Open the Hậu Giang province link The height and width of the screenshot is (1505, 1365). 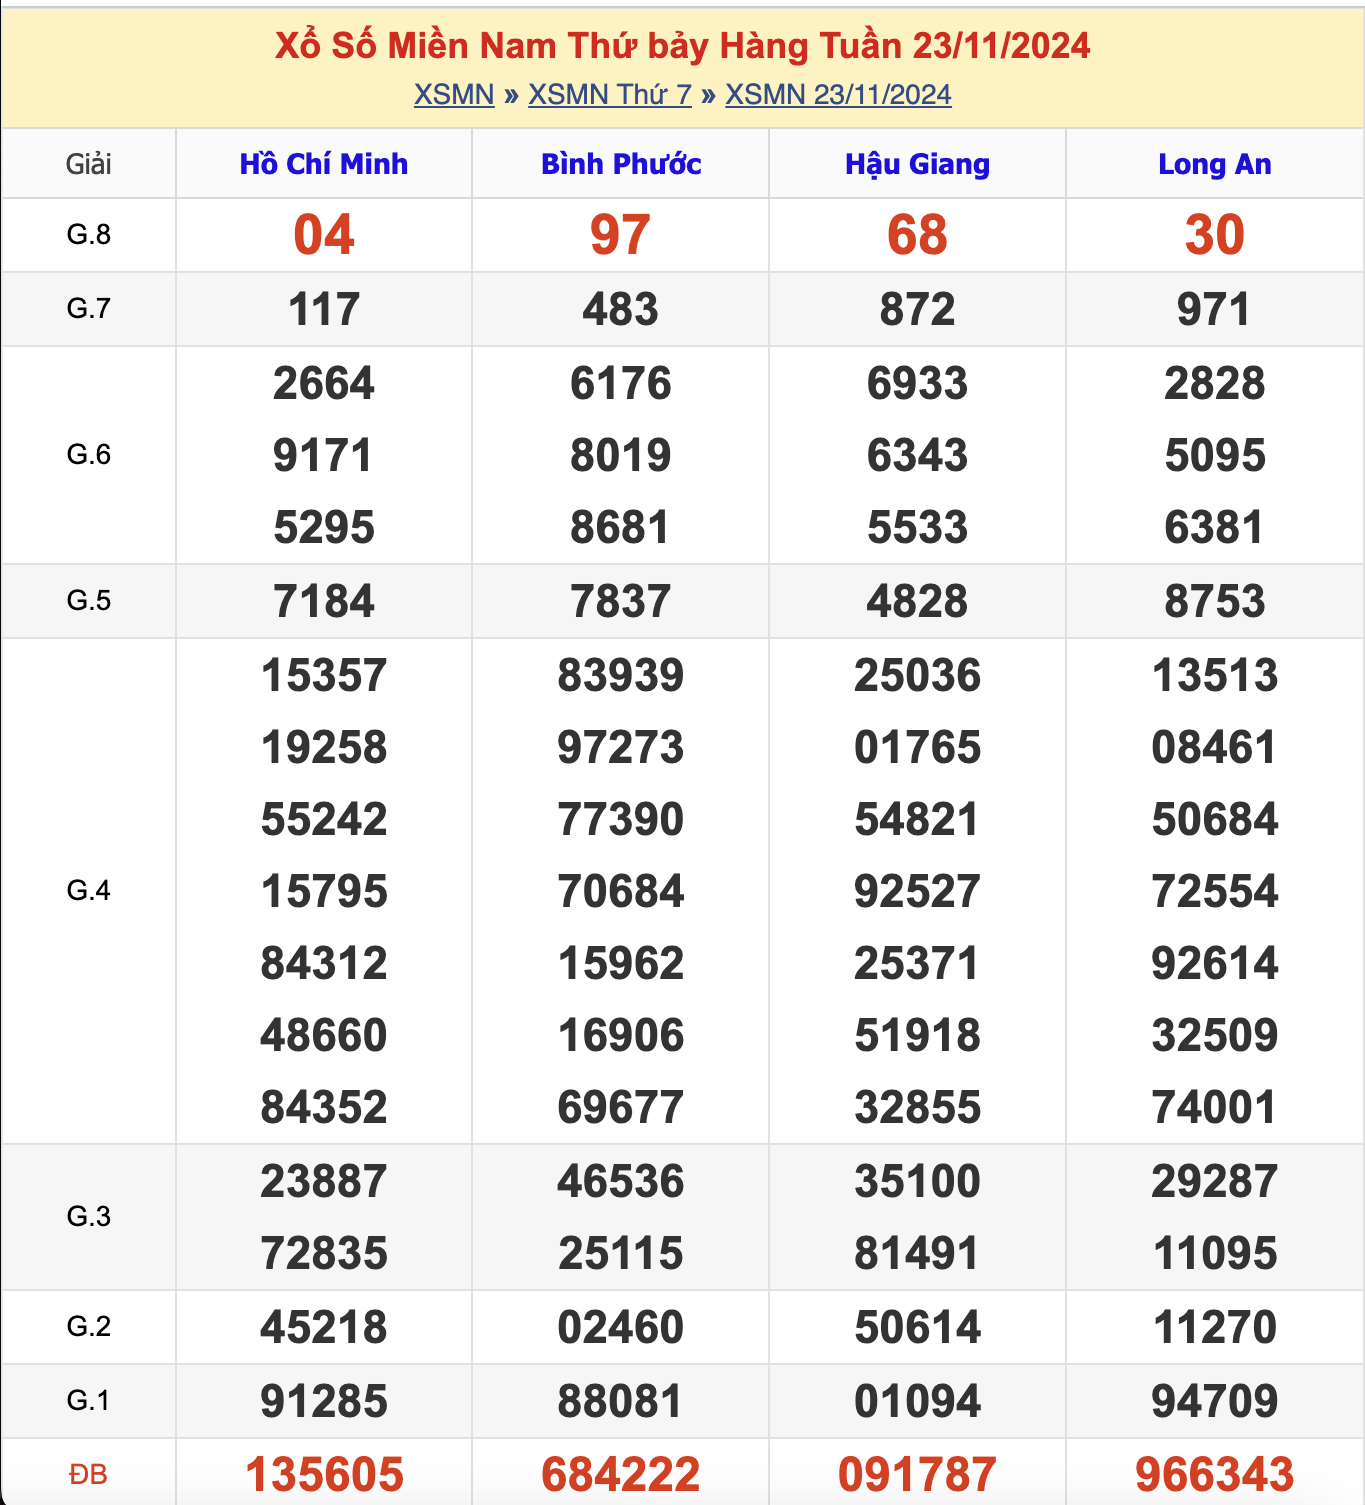[x=918, y=164]
